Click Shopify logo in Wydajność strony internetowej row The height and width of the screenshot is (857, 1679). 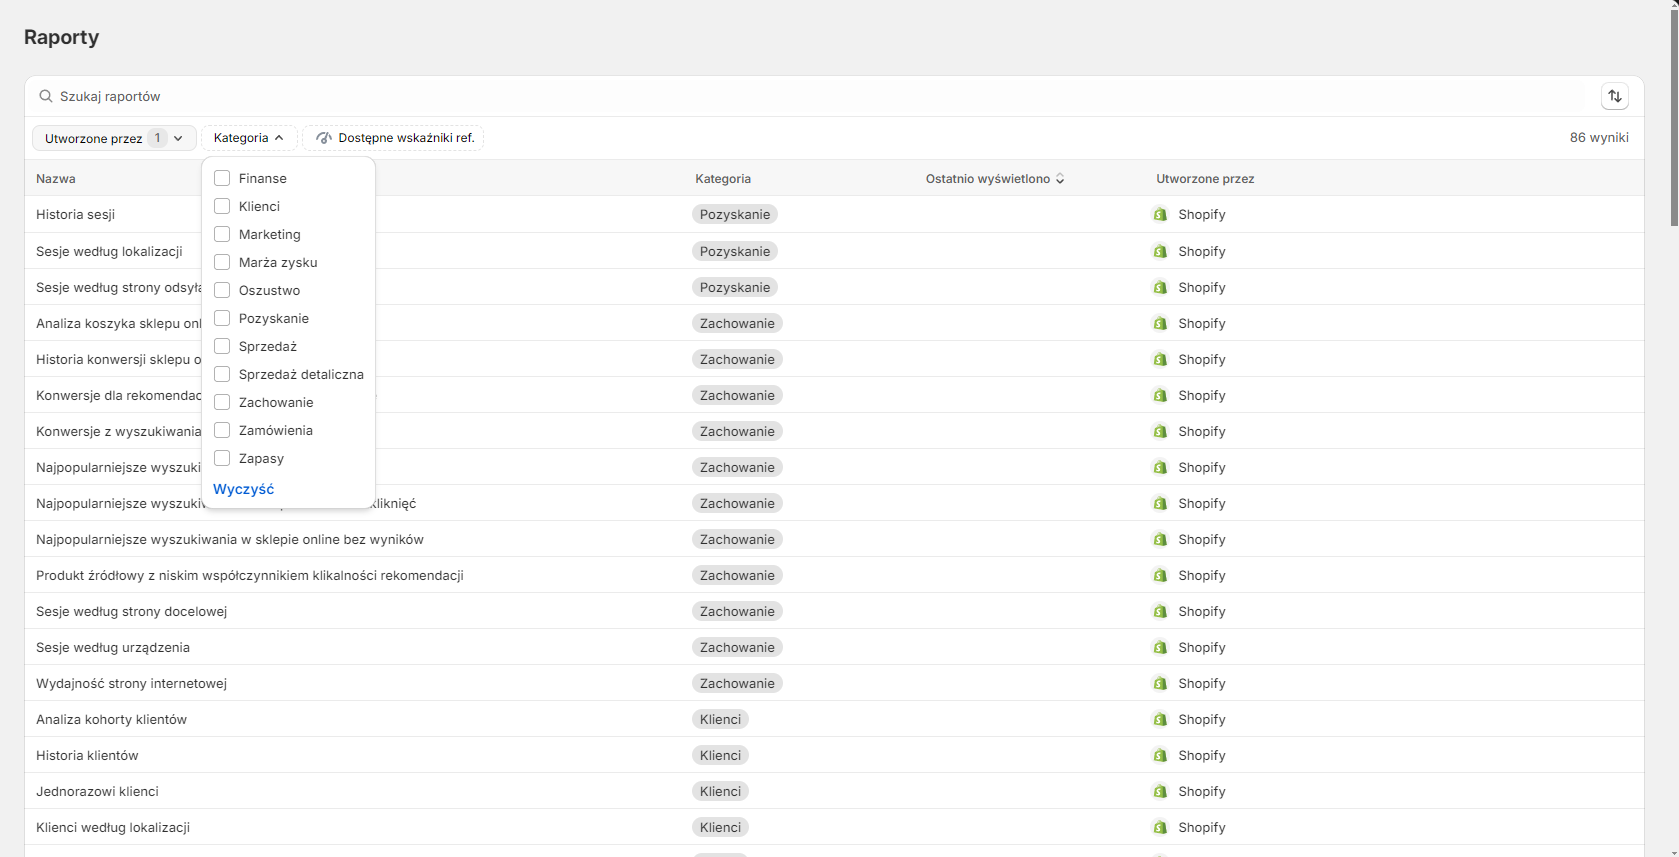(x=1160, y=683)
